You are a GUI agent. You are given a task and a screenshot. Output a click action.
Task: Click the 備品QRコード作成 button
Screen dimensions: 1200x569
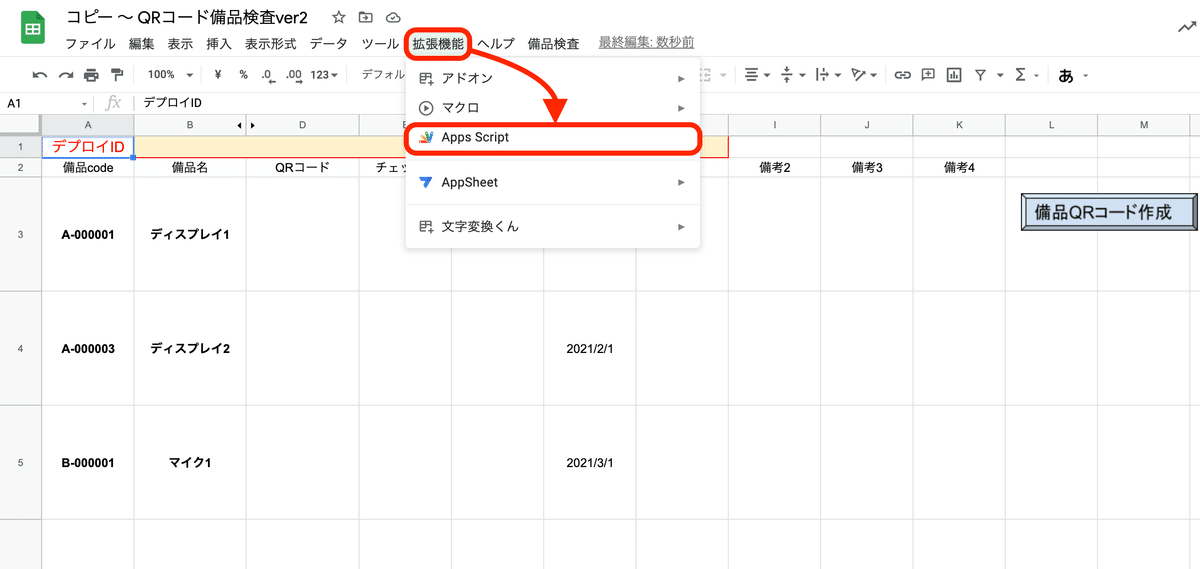[1109, 212]
